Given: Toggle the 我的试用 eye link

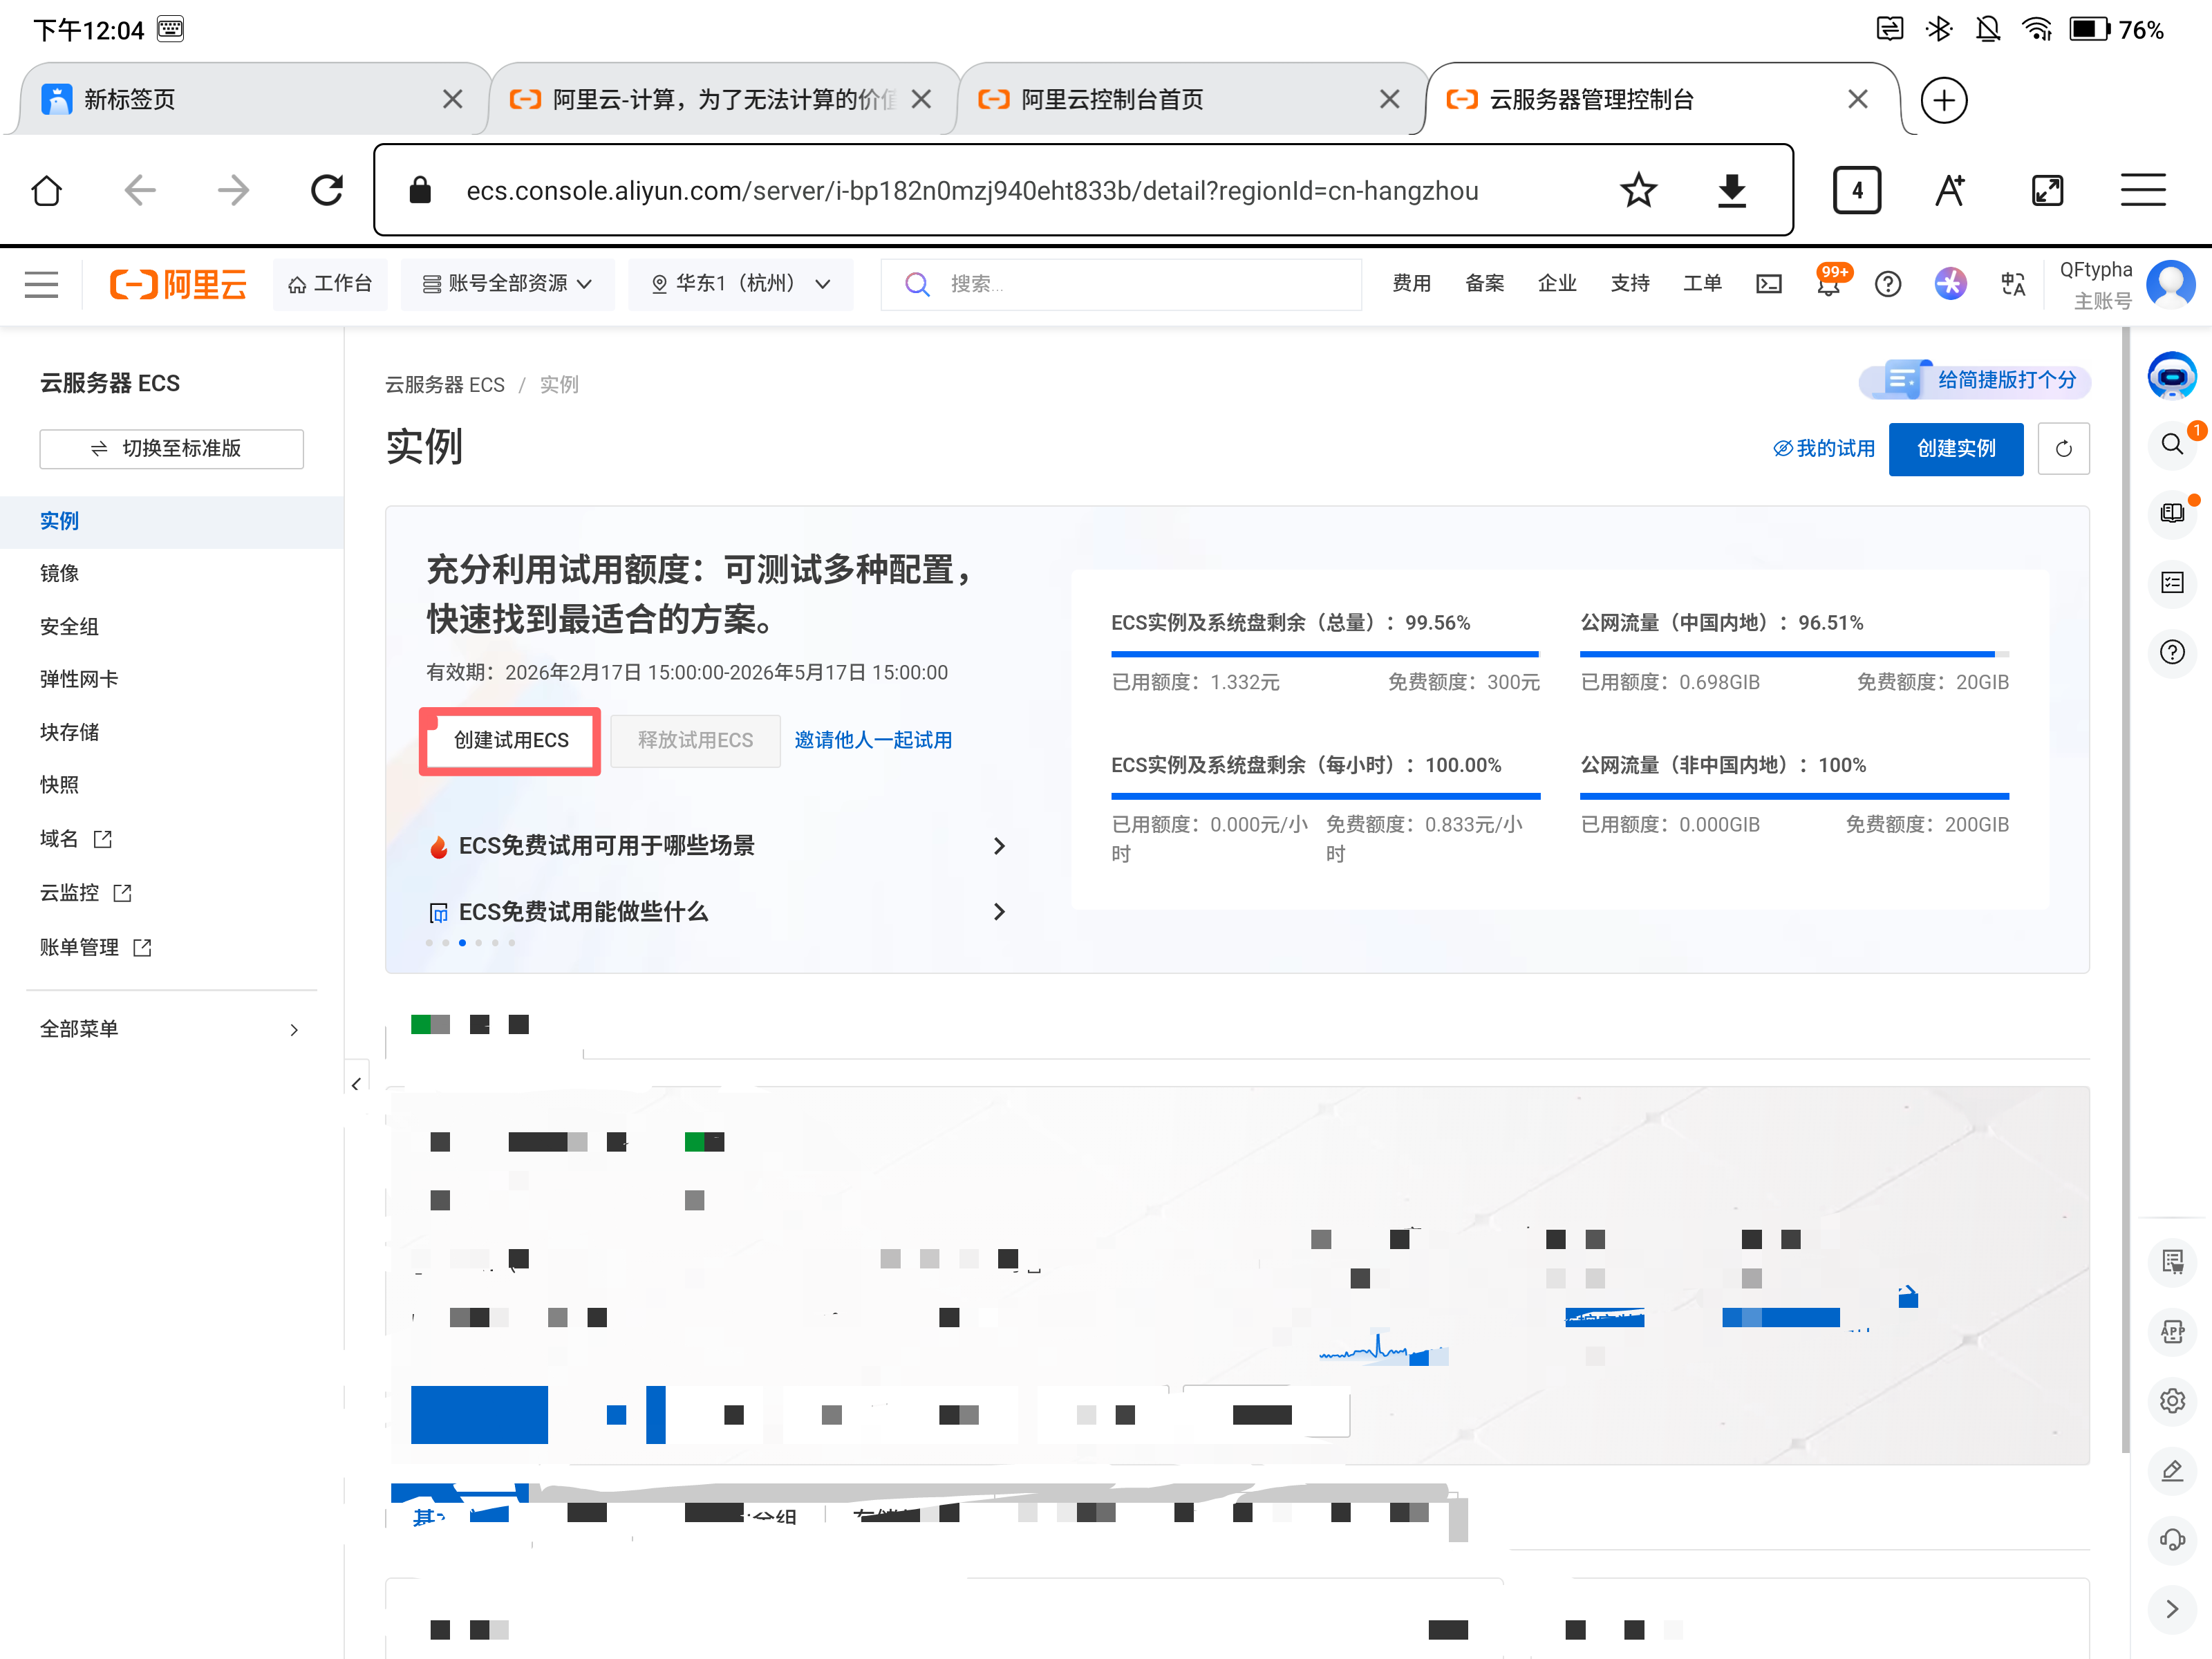Looking at the screenshot, I should [1824, 449].
